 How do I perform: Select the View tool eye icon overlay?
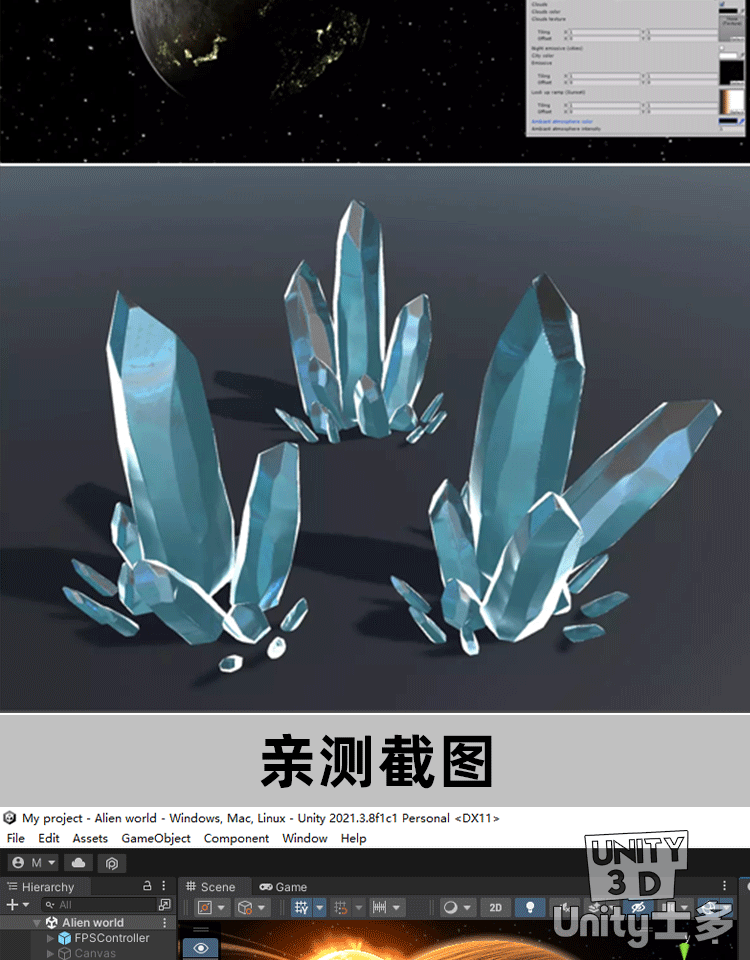point(201,949)
